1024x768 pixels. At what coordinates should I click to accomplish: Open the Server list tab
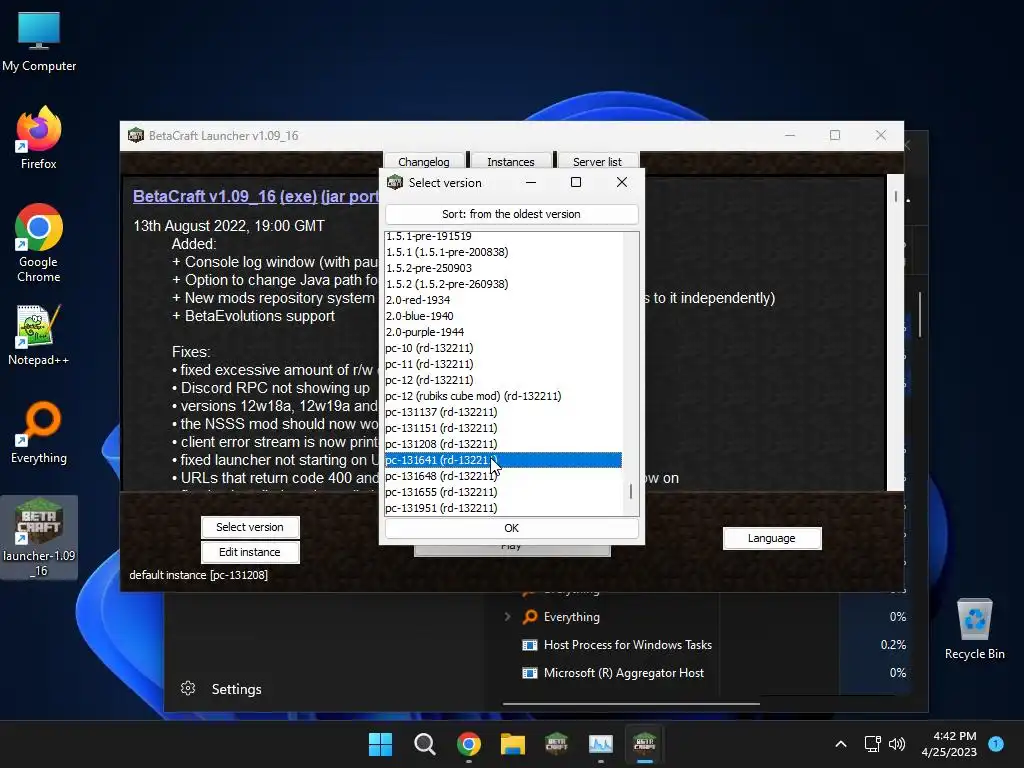(x=597, y=161)
